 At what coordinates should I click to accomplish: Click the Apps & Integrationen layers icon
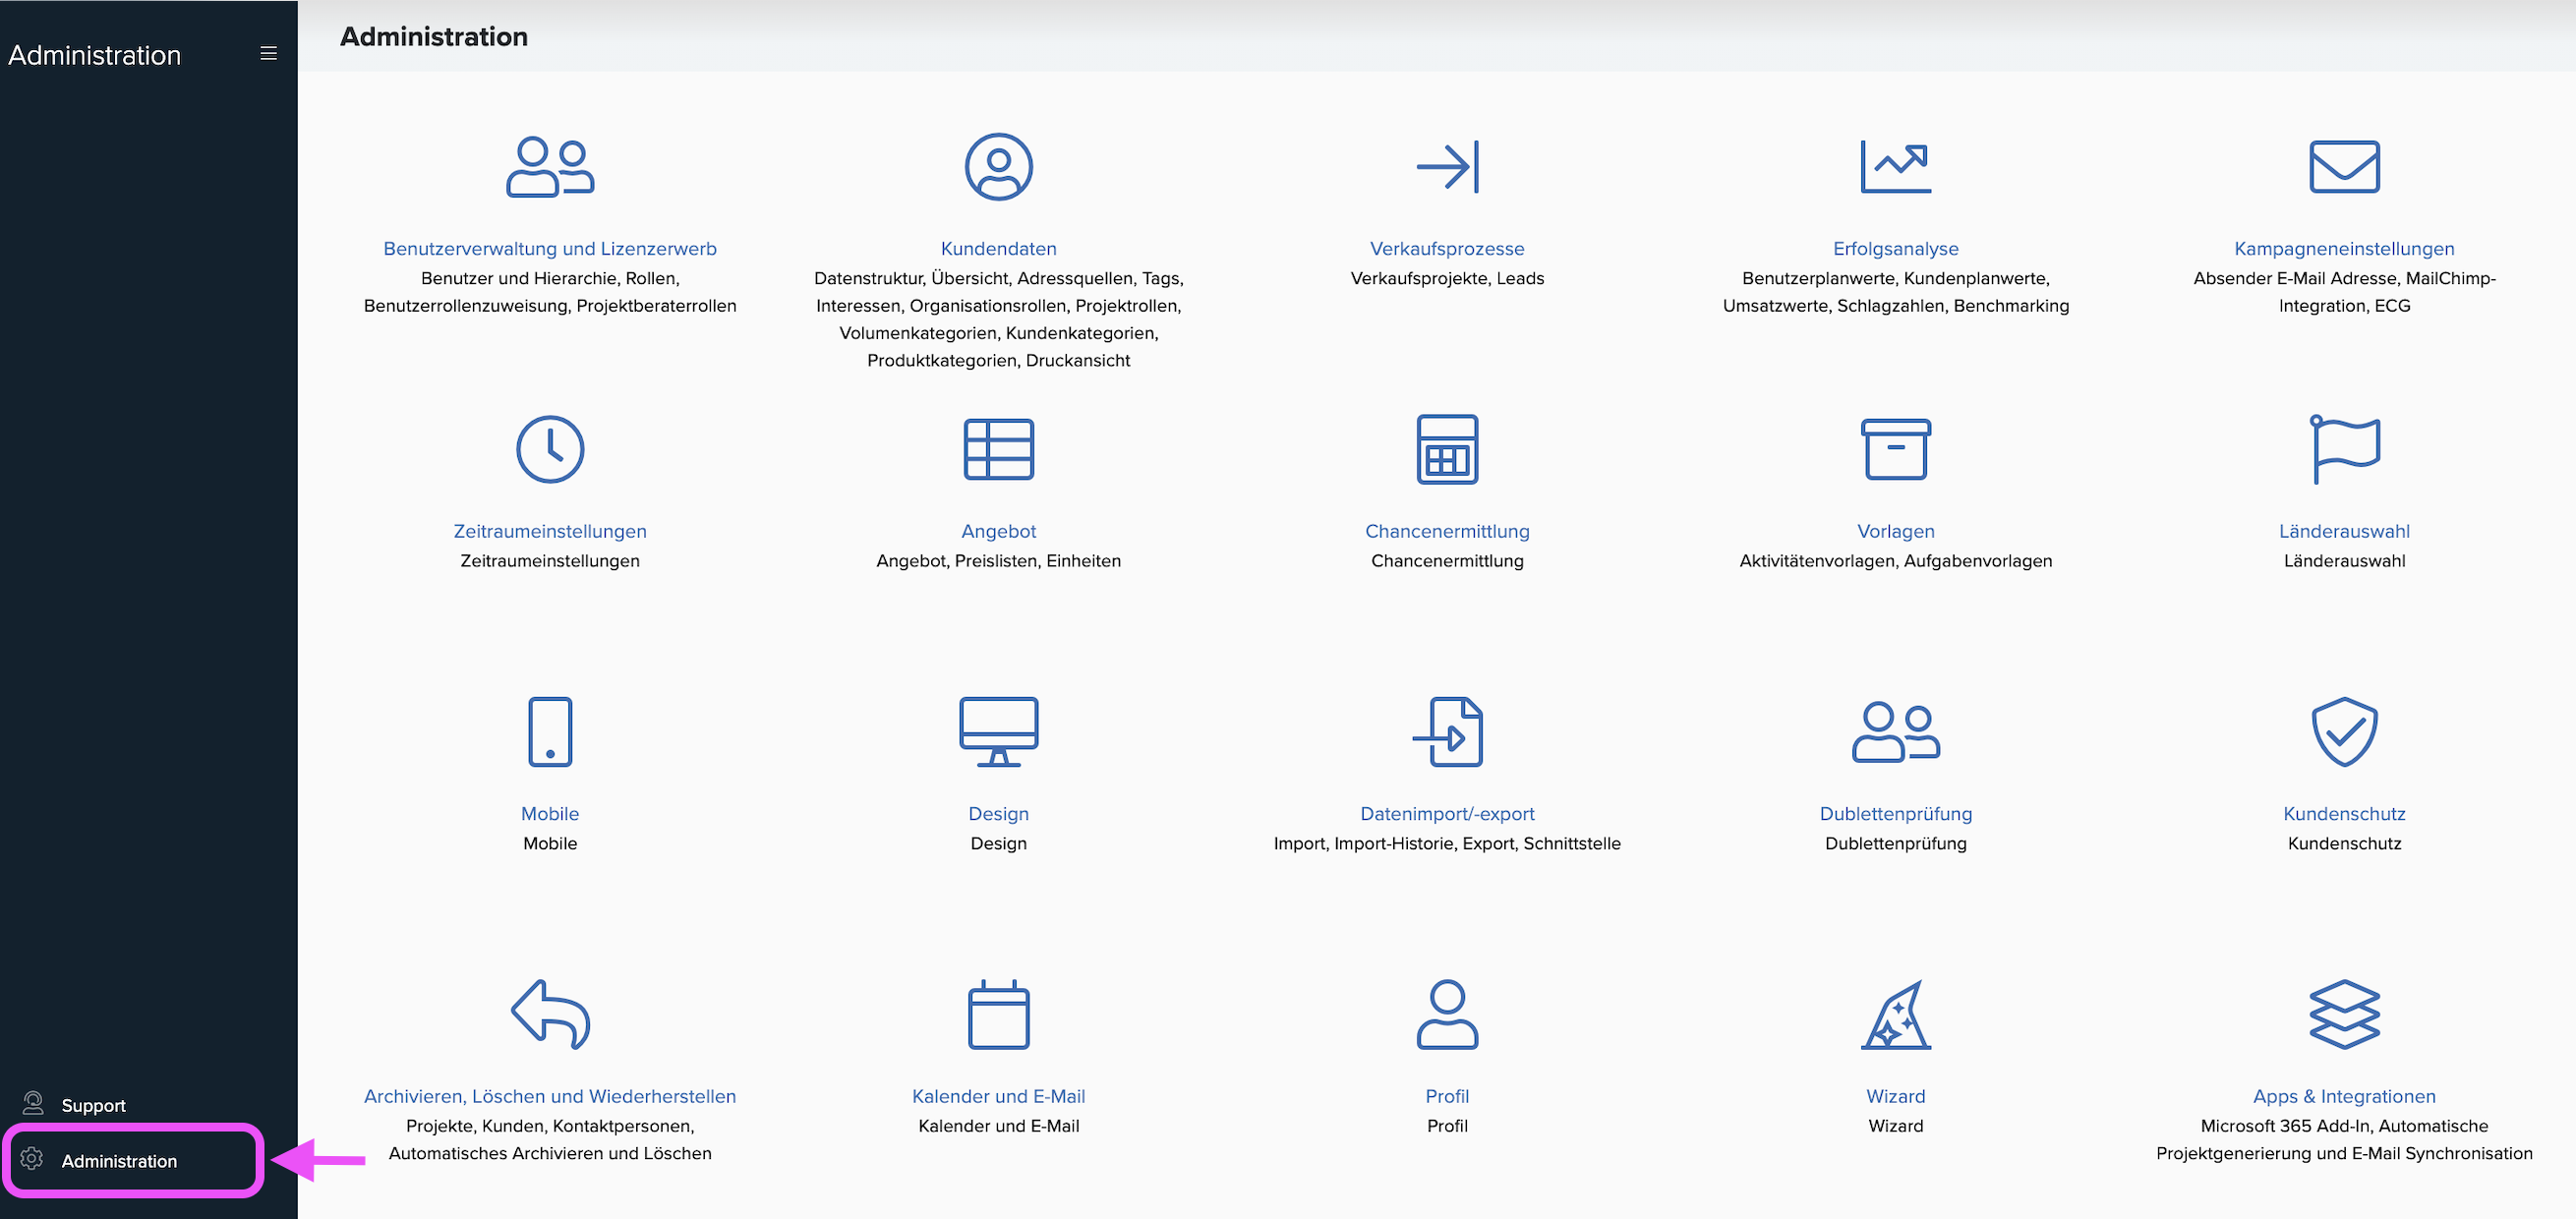[2343, 1014]
